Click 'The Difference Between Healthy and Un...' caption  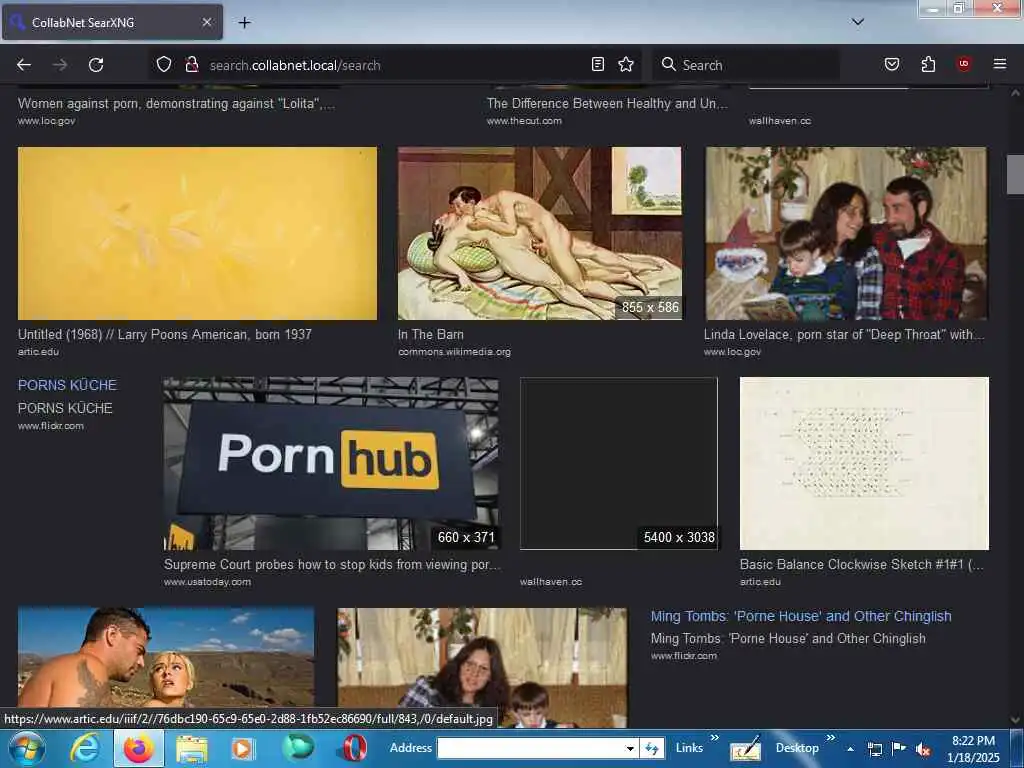(x=607, y=103)
